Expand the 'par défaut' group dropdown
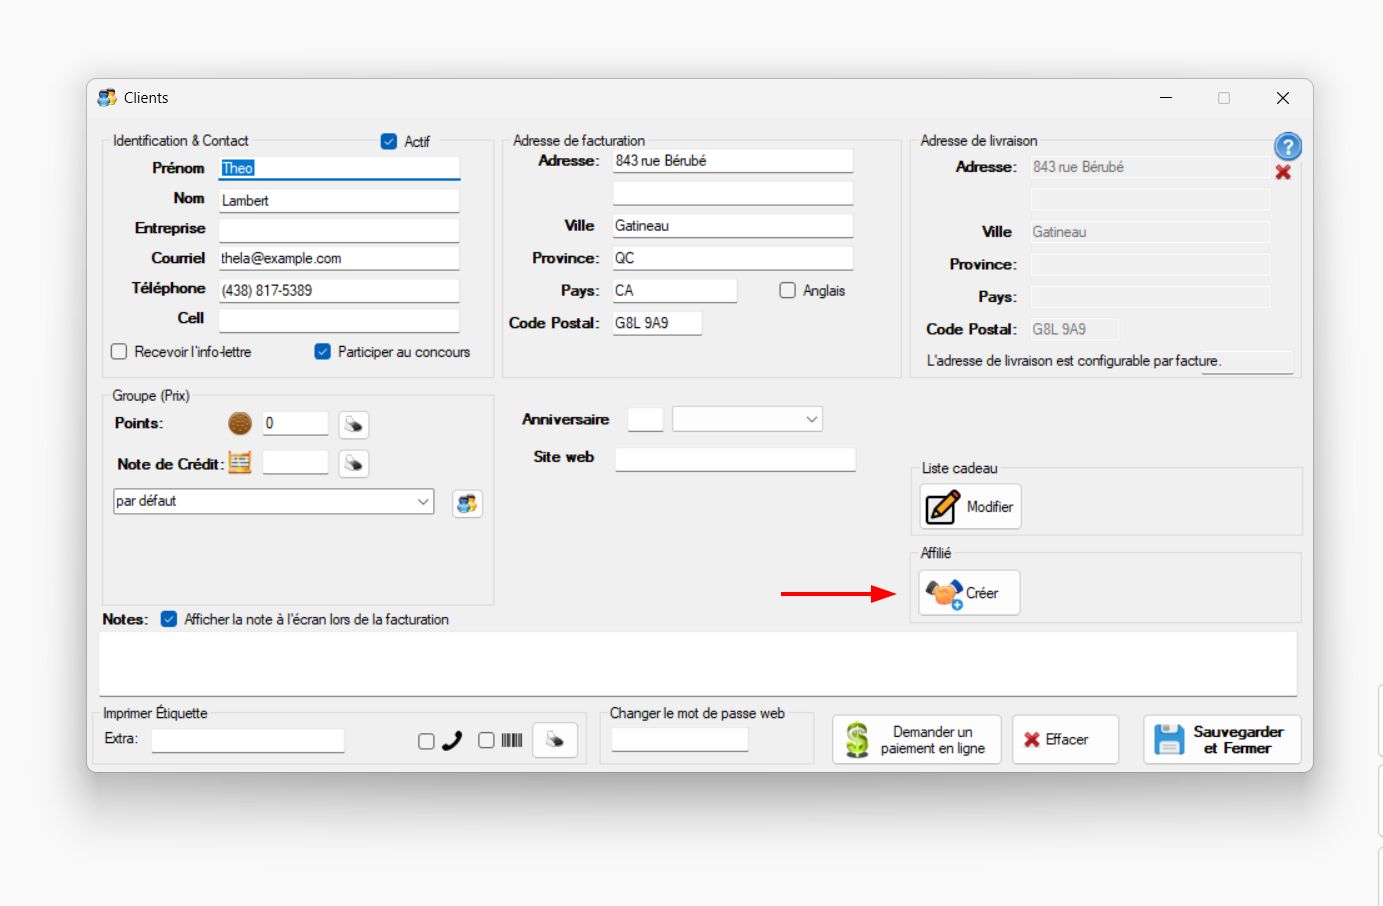 [423, 502]
